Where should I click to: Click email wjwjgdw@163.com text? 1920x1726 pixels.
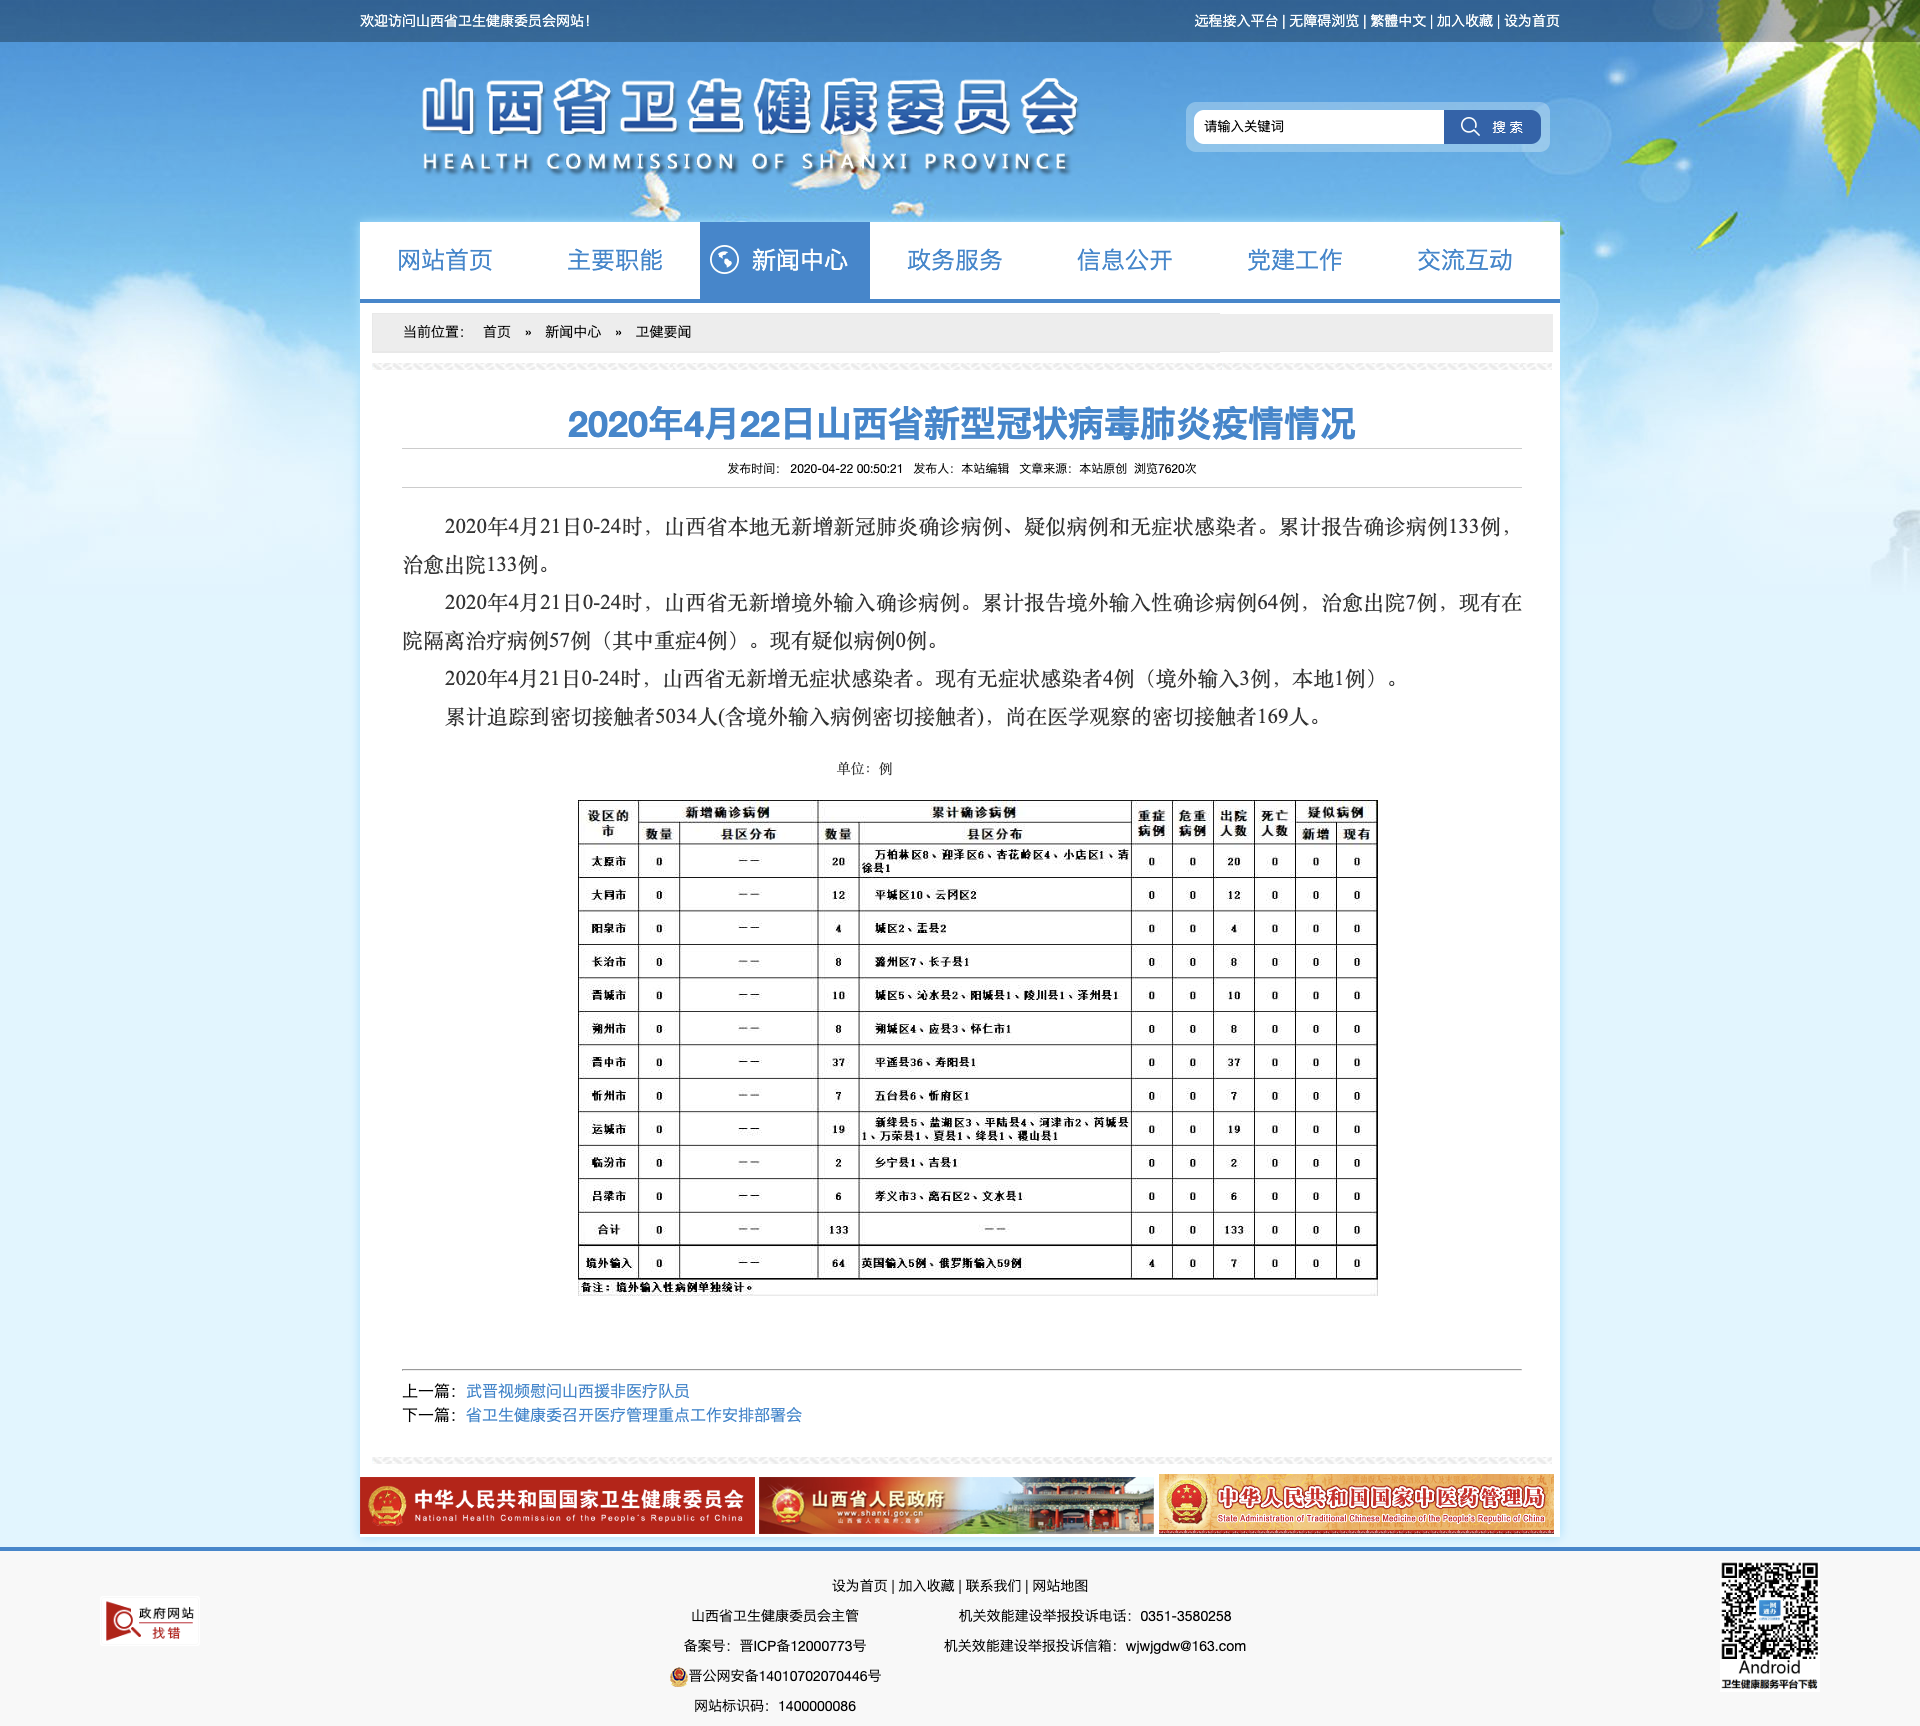pyautogui.click(x=1186, y=1646)
